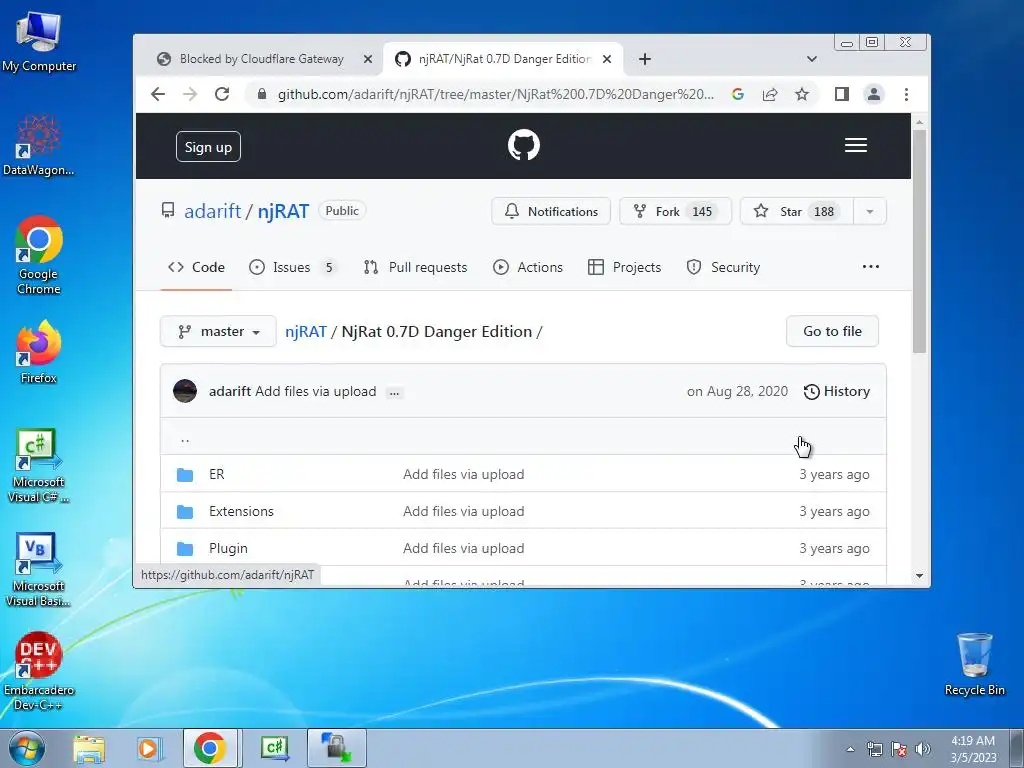This screenshot has height=768, width=1024.
Task: Click the ER folder icon
Action: 185,474
